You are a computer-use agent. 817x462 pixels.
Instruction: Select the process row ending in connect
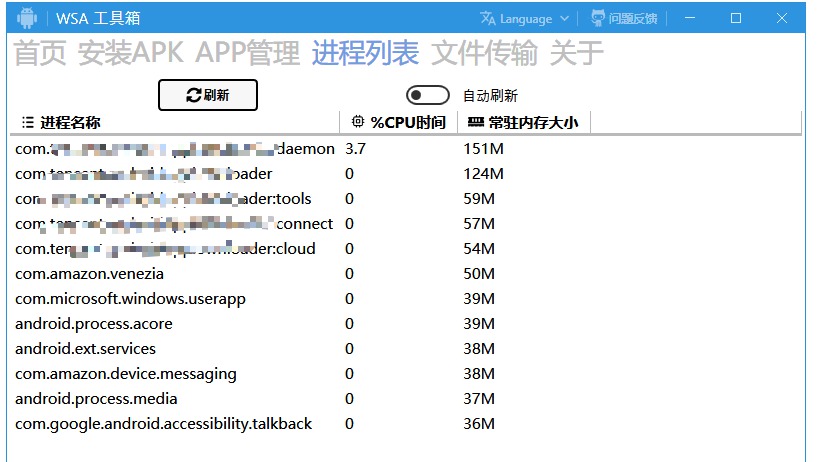click(406, 224)
